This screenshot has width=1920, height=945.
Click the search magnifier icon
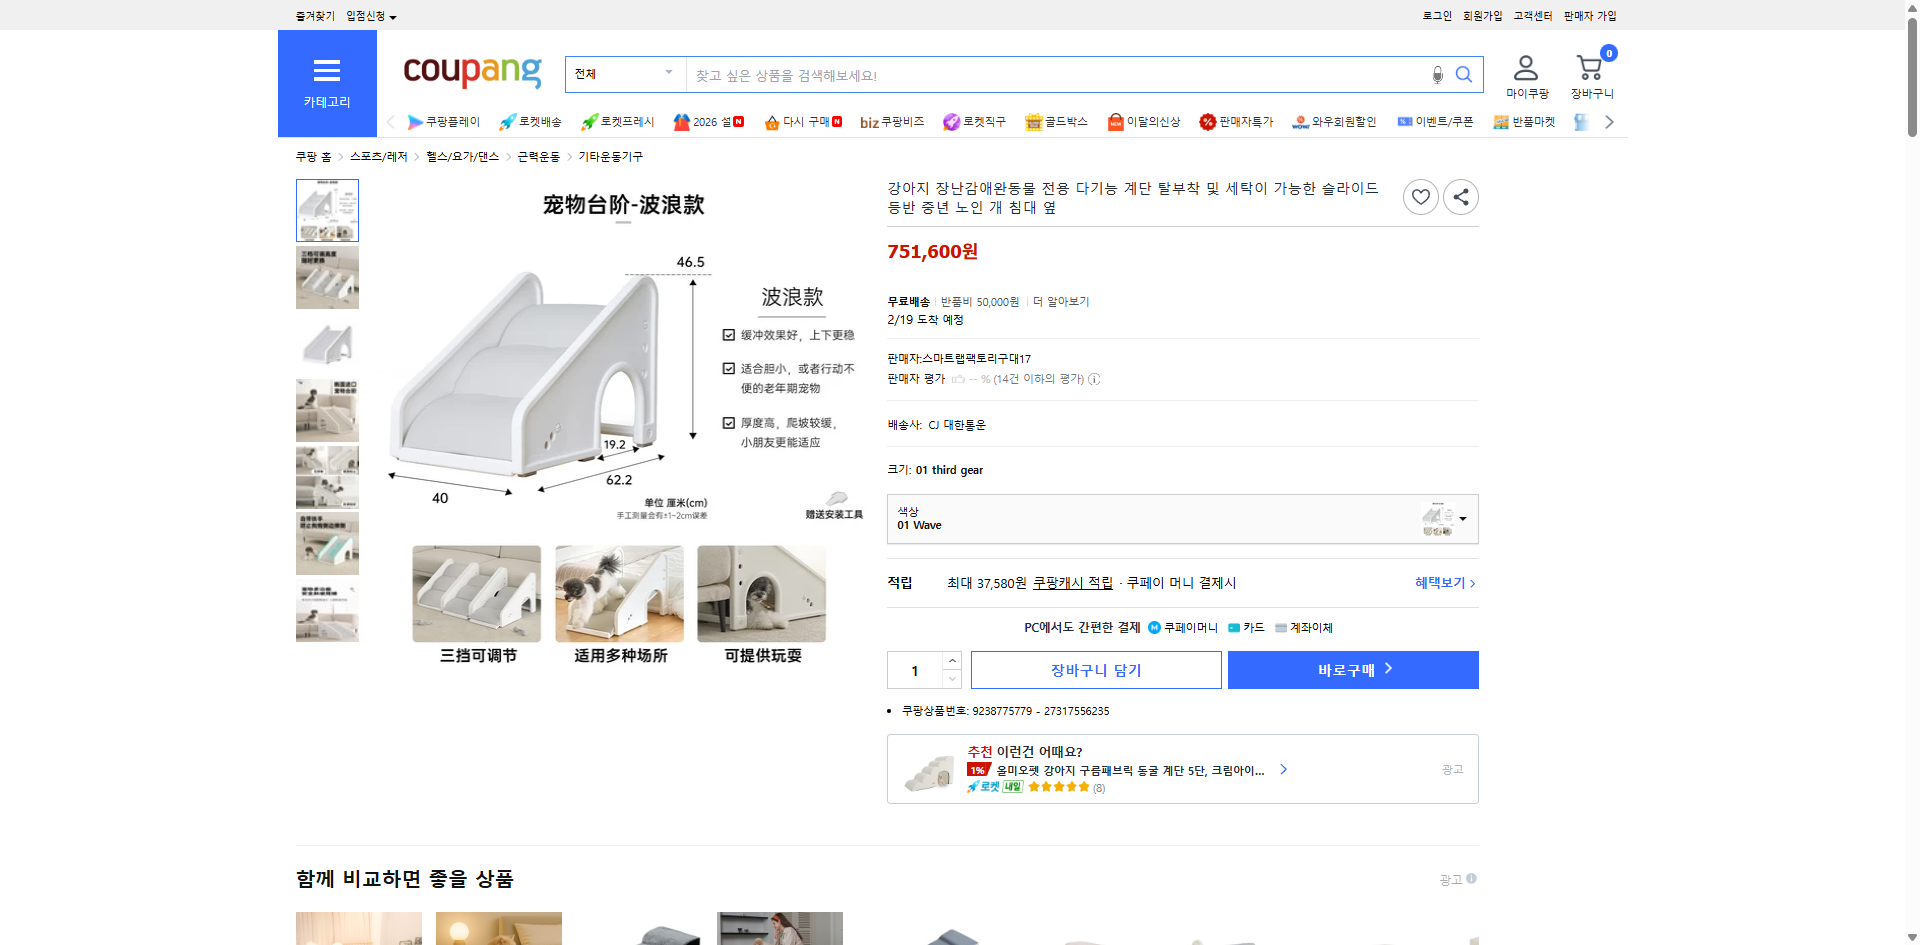[1464, 74]
